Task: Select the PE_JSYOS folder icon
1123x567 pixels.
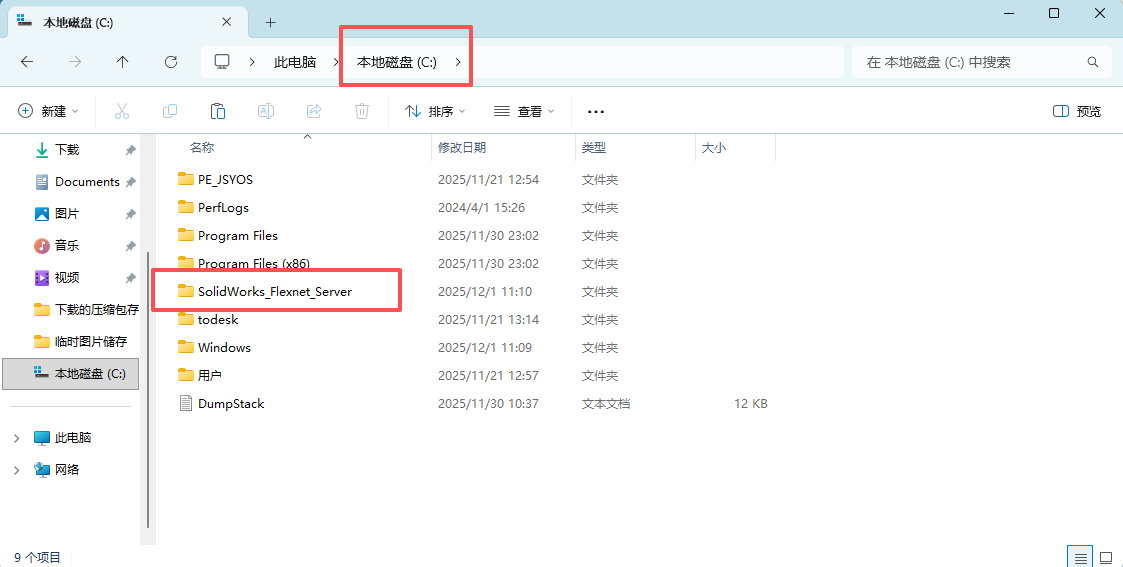Action: coord(186,179)
